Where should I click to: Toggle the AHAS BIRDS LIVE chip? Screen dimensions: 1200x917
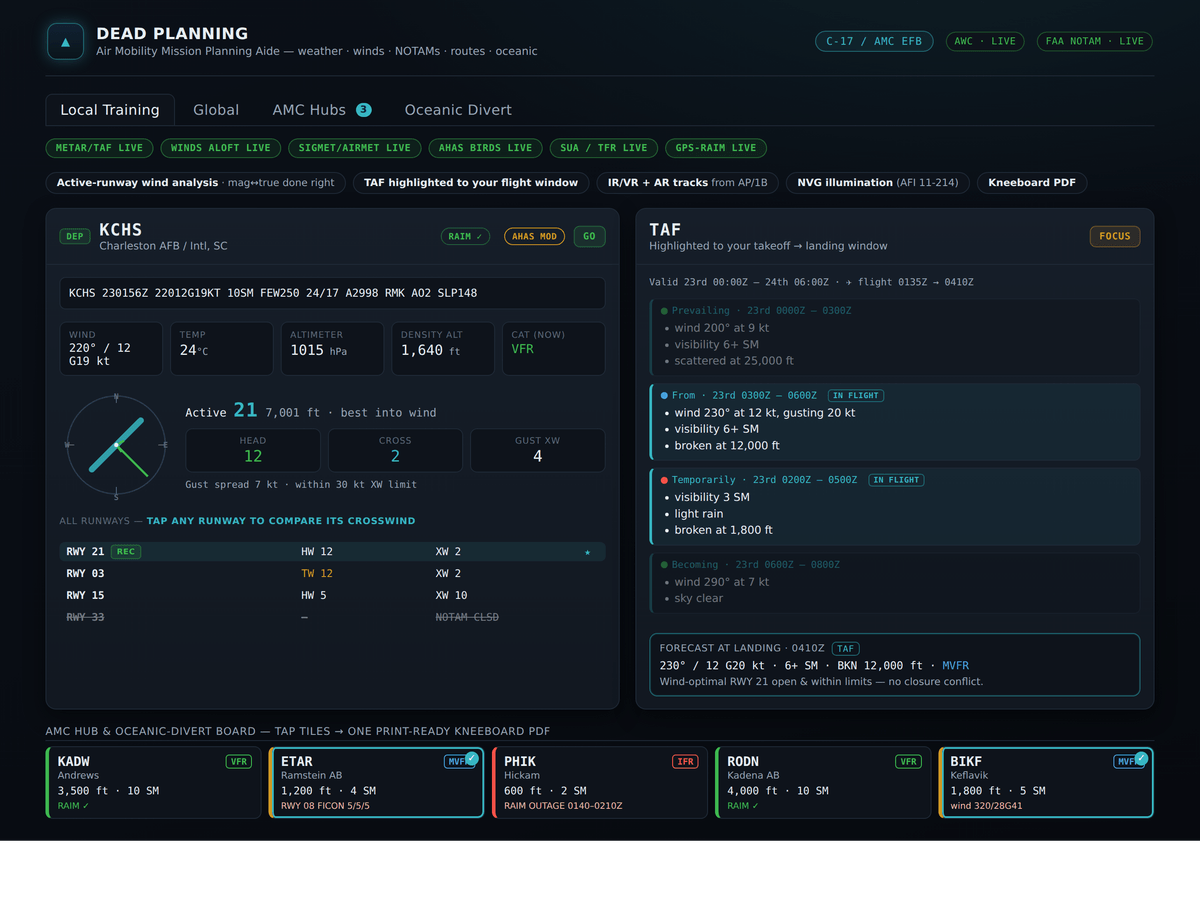pos(486,148)
